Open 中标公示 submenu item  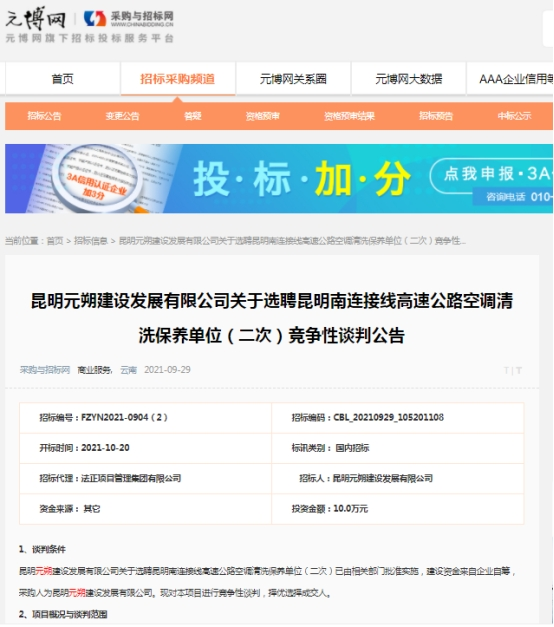(514, 116)
